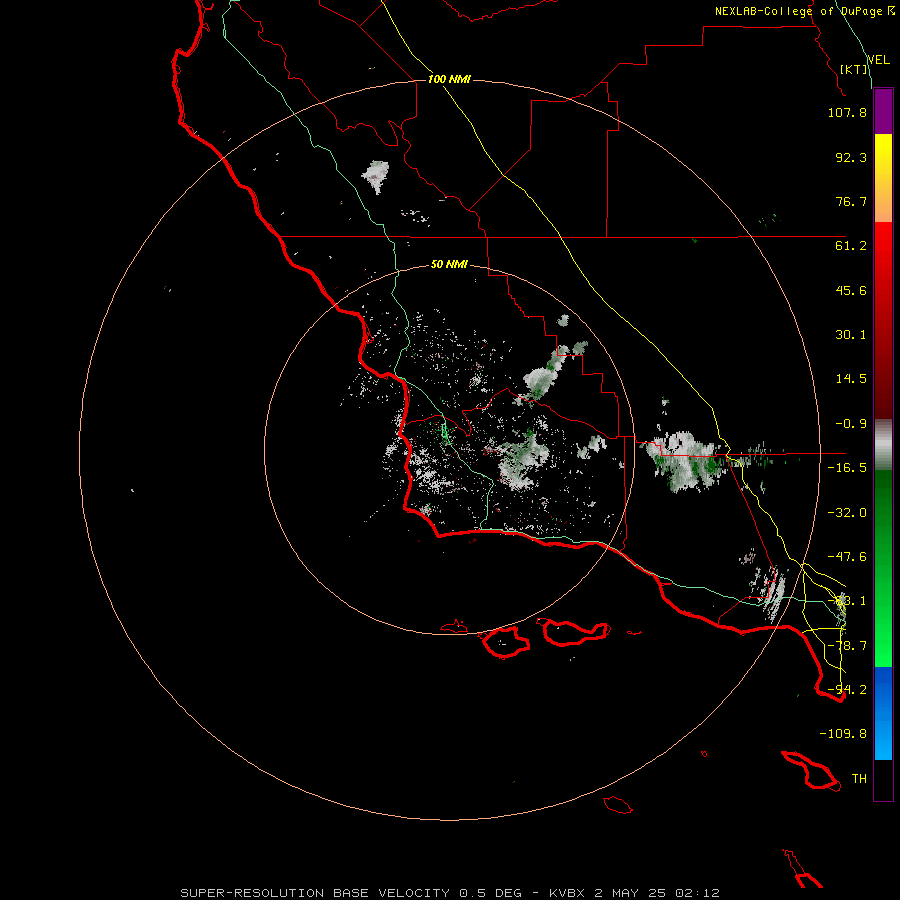Click the [KT] units label

tap(854, 69)
